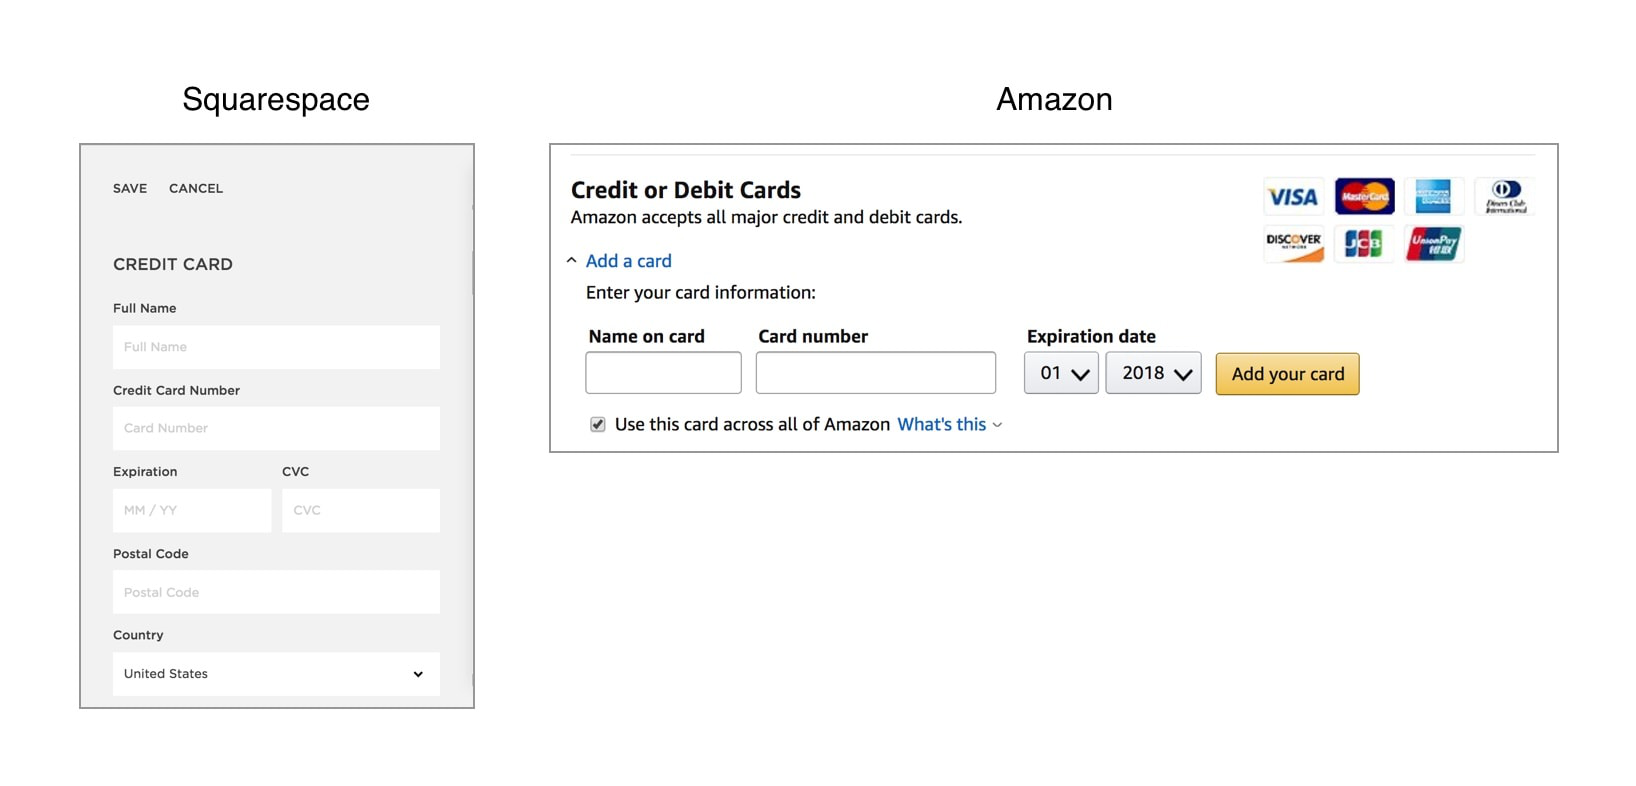Click the Visa card logo
Image resolution: width=1636 pixels, height=786 pixels.
1293,197
